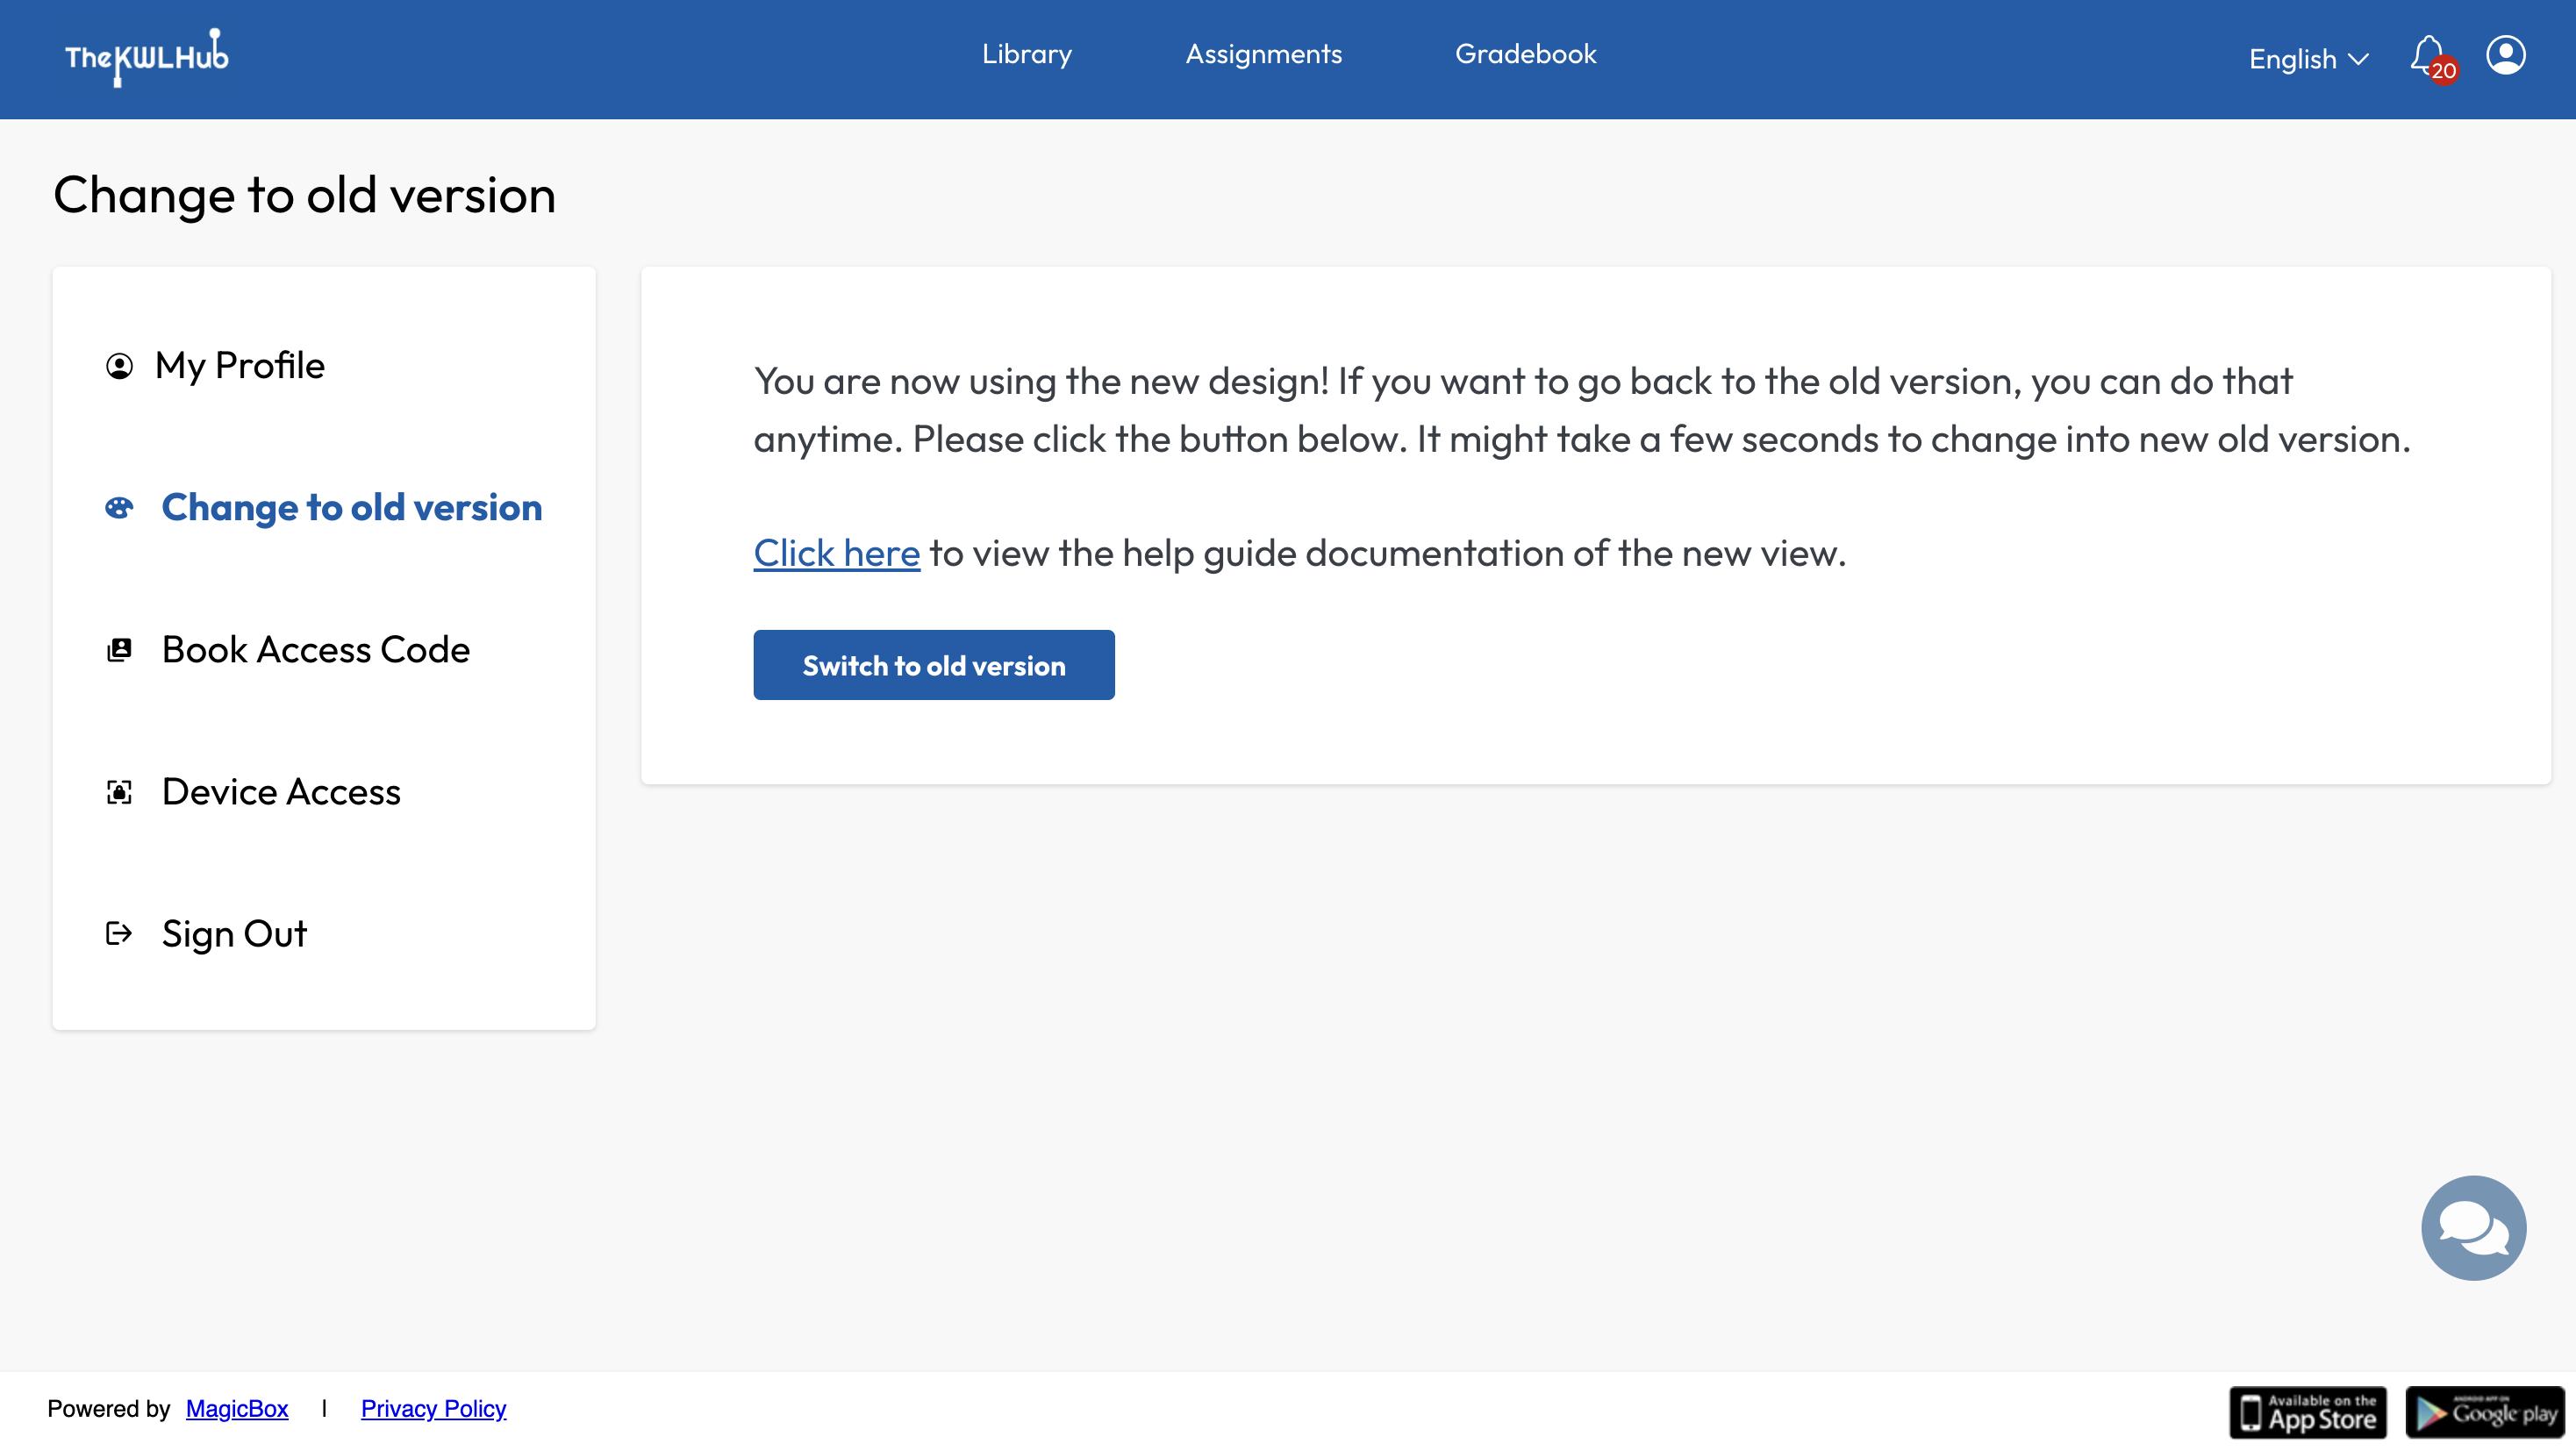Screen dimensions: 2576x1451
Task: Click the App Store download badge
Action: pos(2307,1412)
